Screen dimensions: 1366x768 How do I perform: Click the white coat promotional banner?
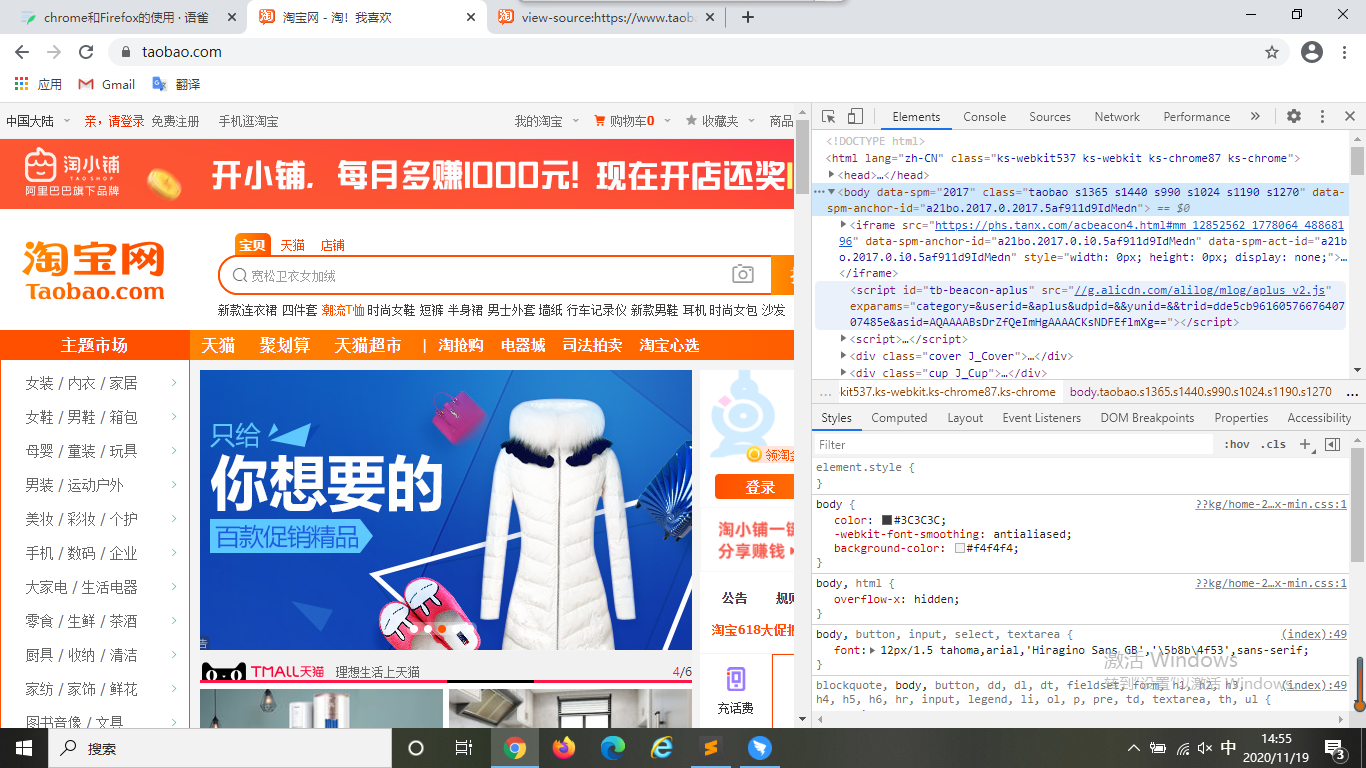[446, 510]
